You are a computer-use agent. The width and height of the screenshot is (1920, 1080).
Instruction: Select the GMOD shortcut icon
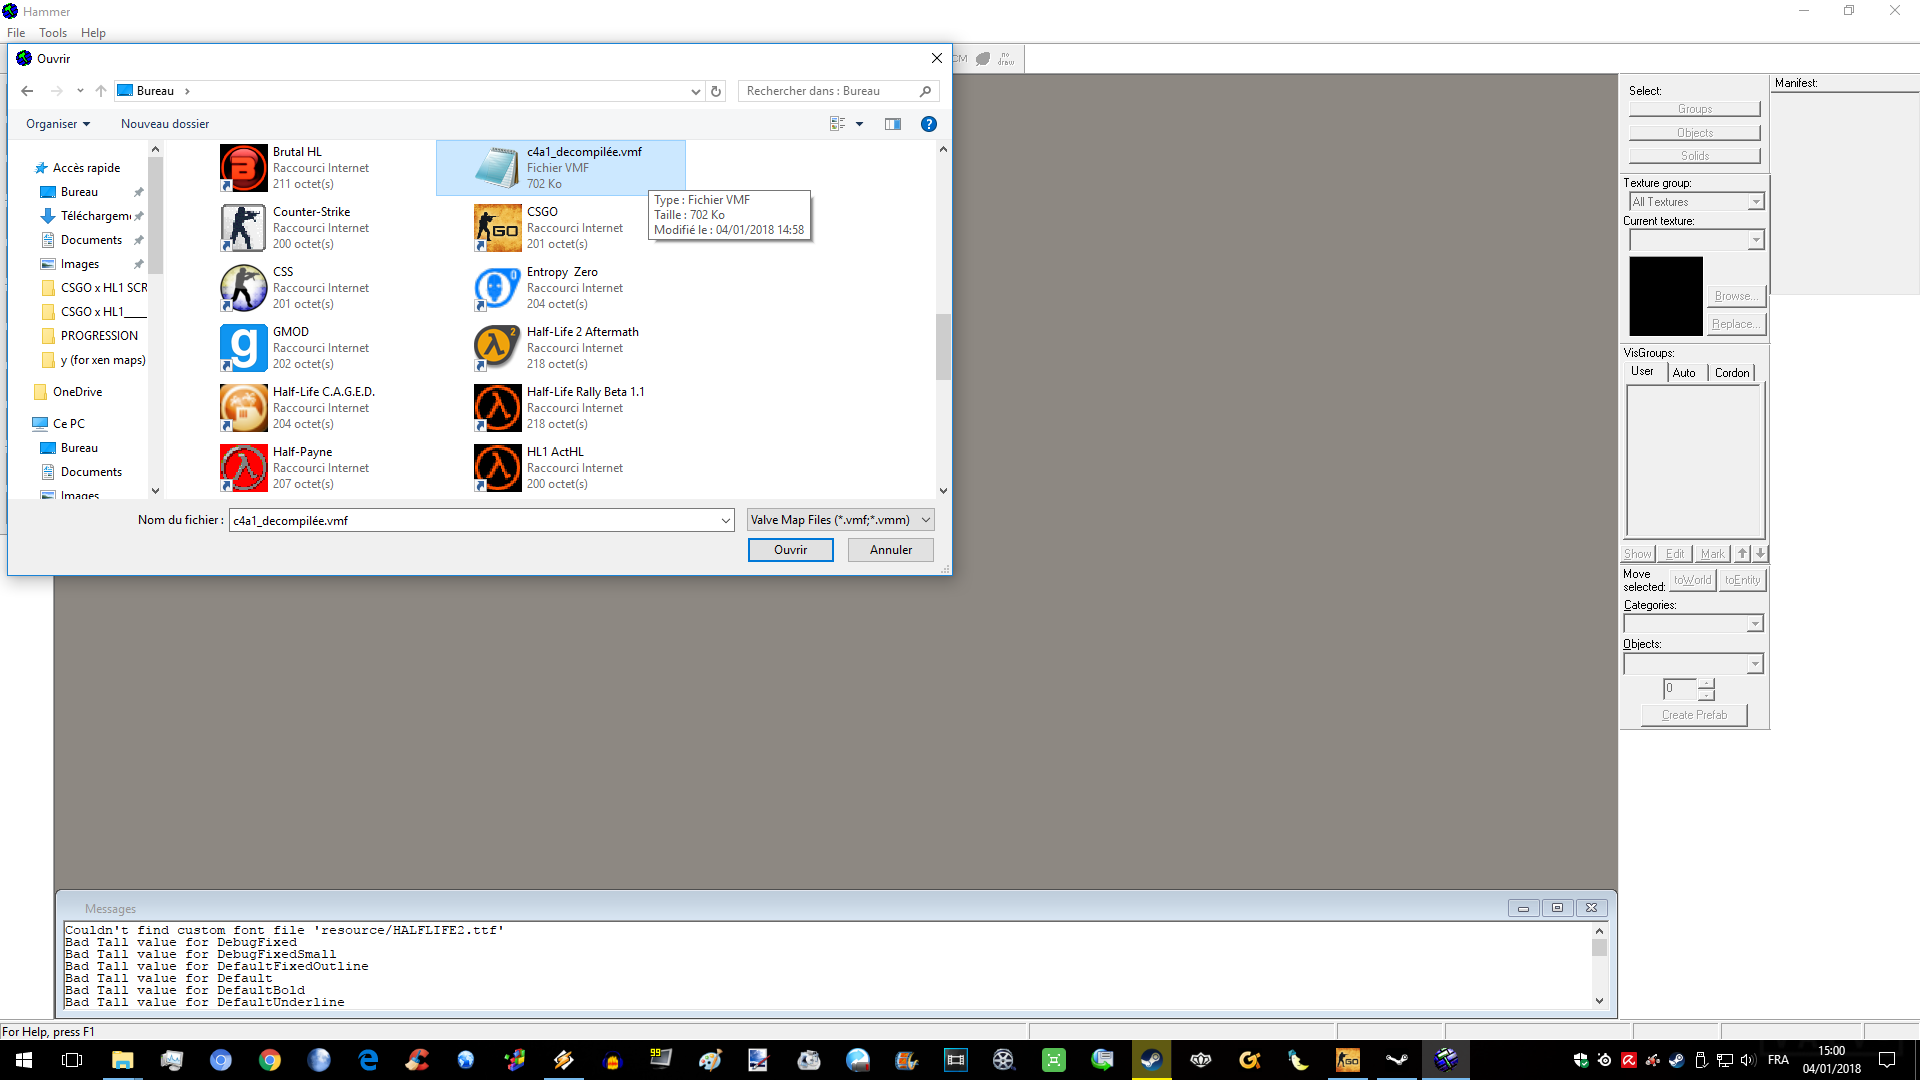point(244,348)
